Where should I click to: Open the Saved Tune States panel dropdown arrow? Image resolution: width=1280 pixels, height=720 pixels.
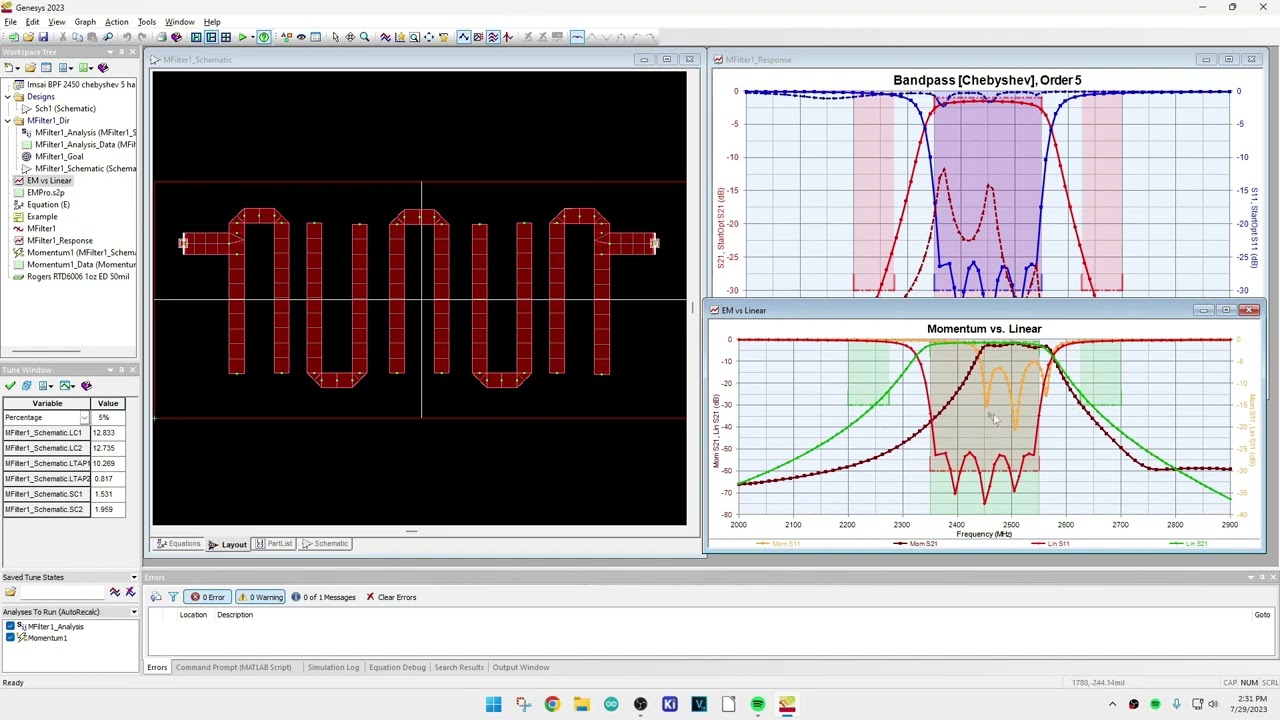click(x=134, y=577)
